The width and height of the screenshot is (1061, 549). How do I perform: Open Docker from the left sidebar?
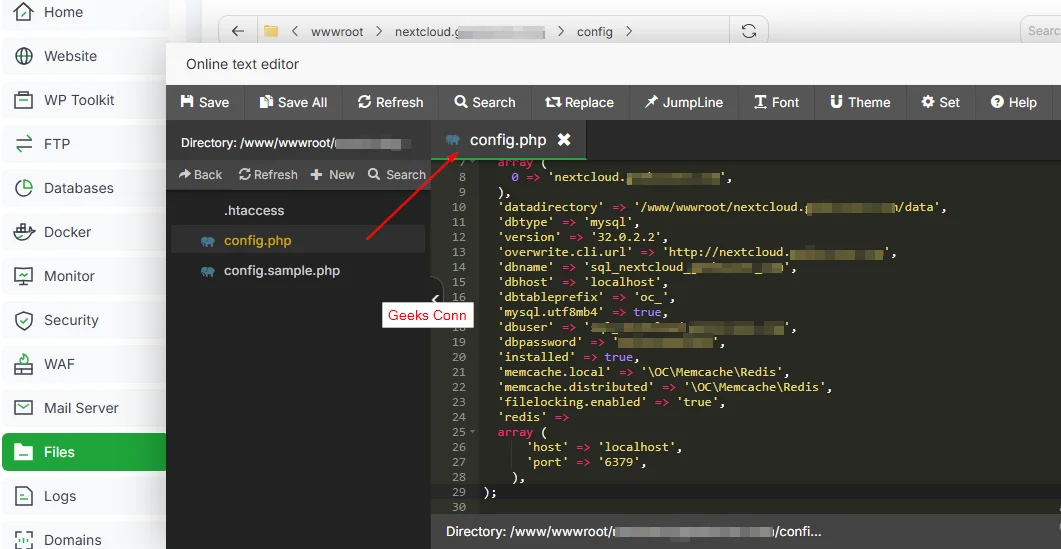[x=67, y=232]
